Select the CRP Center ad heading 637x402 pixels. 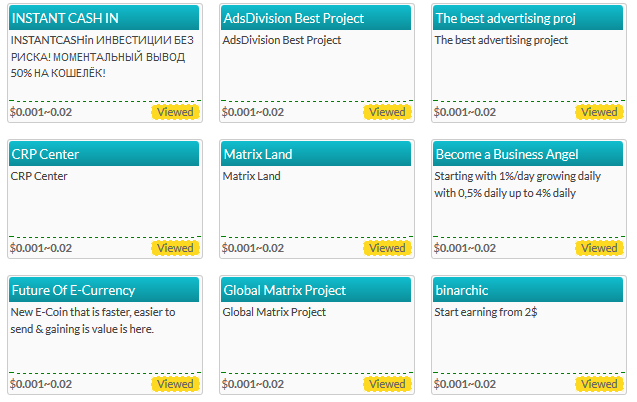pos(46,154)
